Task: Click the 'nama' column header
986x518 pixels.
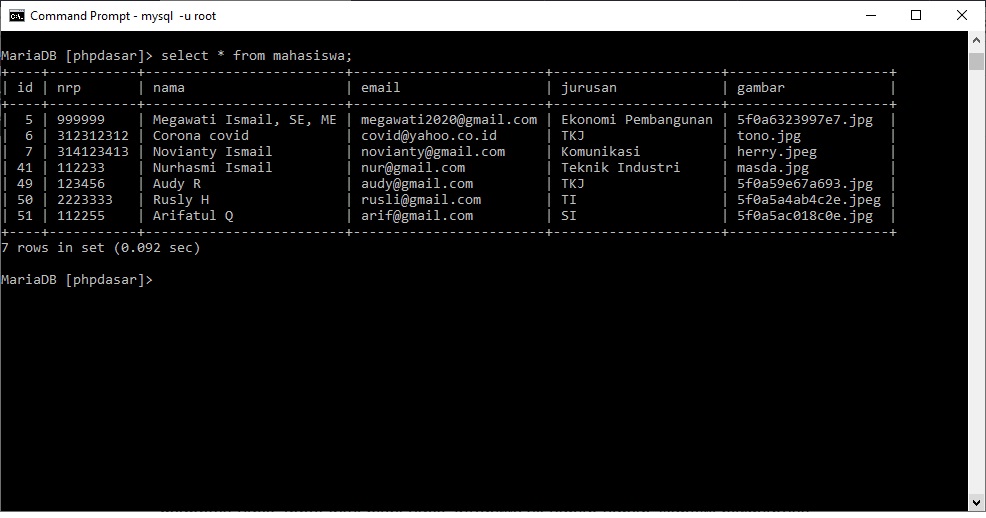Action: [x=169, y=88]
